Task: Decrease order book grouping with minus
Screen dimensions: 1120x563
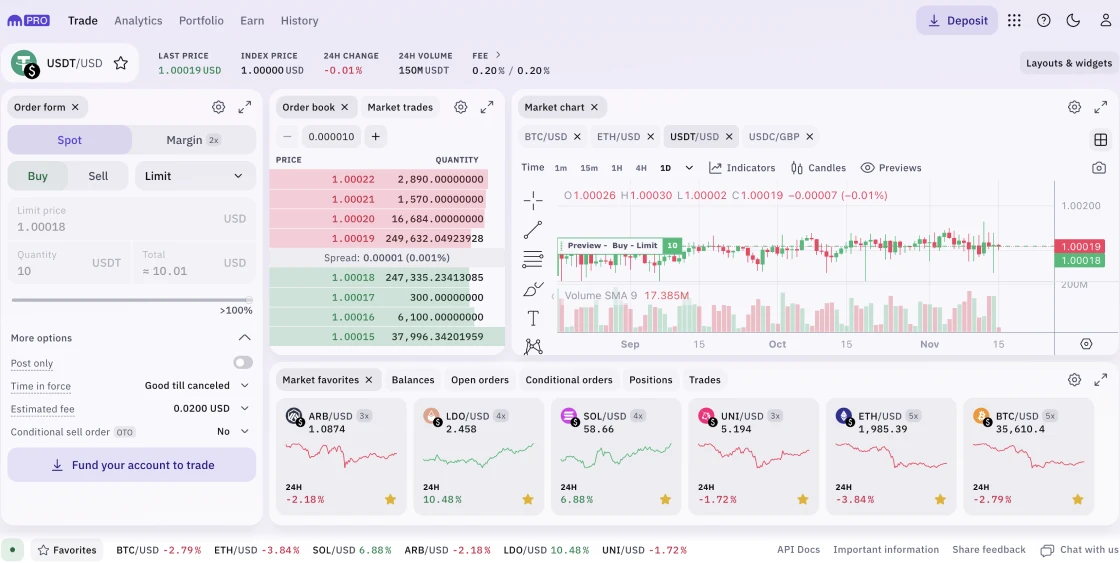Action: coord(287,136)
